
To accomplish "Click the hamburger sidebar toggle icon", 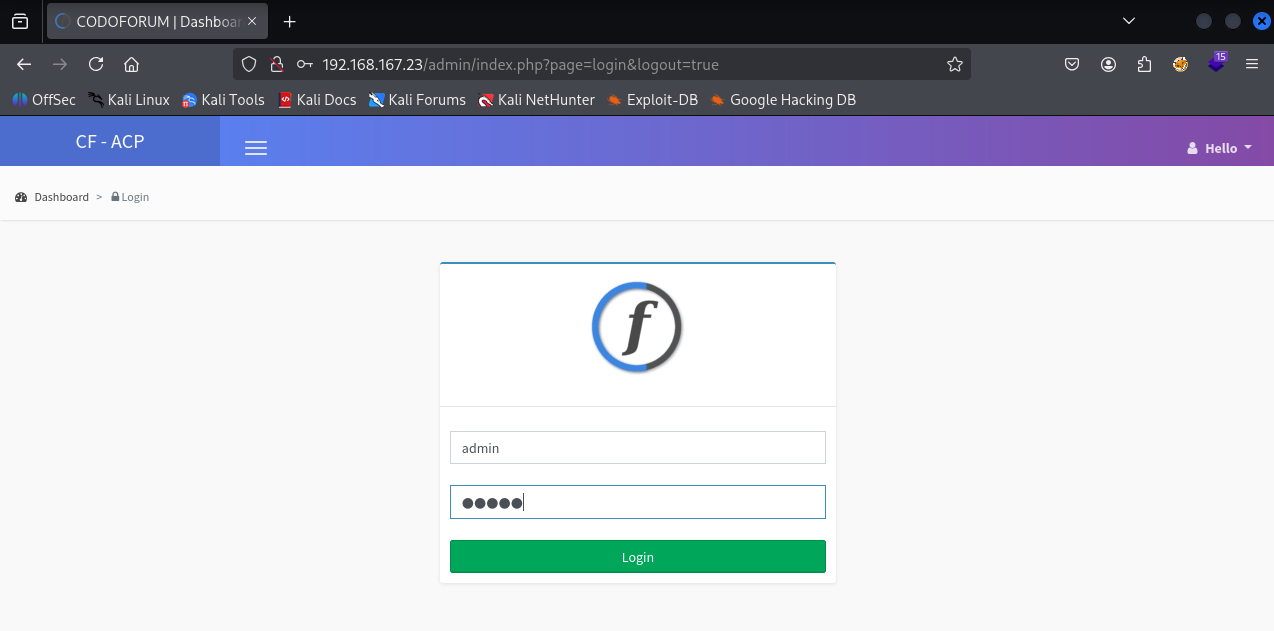I will (256, 148).
